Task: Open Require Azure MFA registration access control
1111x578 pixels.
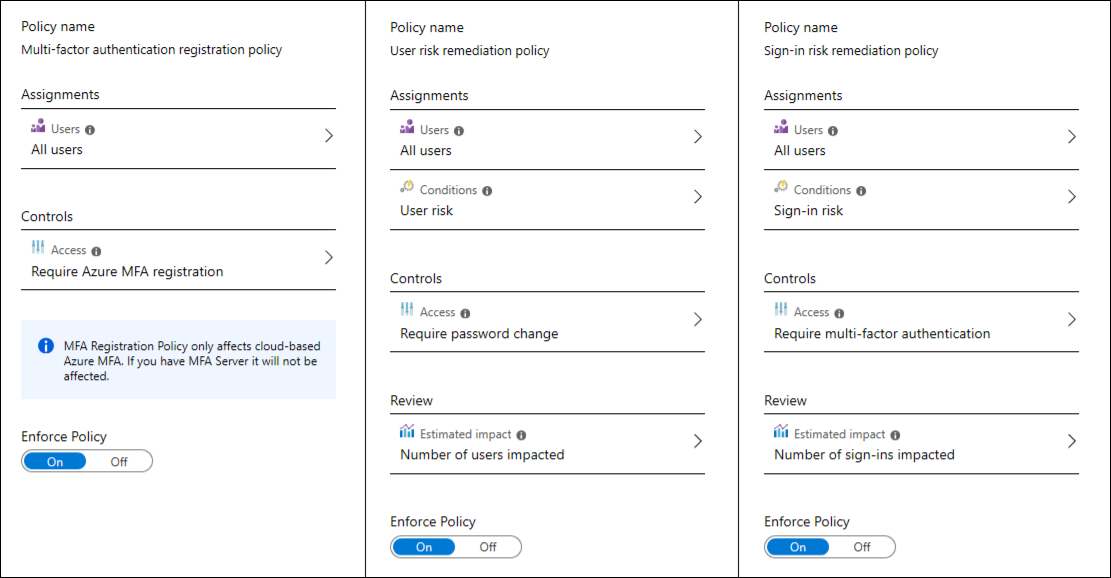Action: click(127, 272)
